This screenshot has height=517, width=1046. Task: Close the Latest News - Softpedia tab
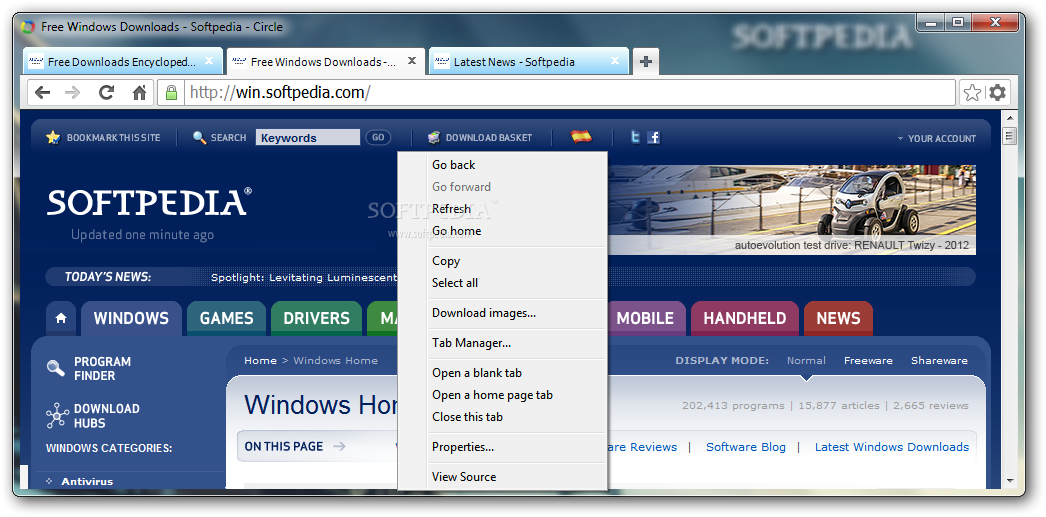(x=615, y=61)
